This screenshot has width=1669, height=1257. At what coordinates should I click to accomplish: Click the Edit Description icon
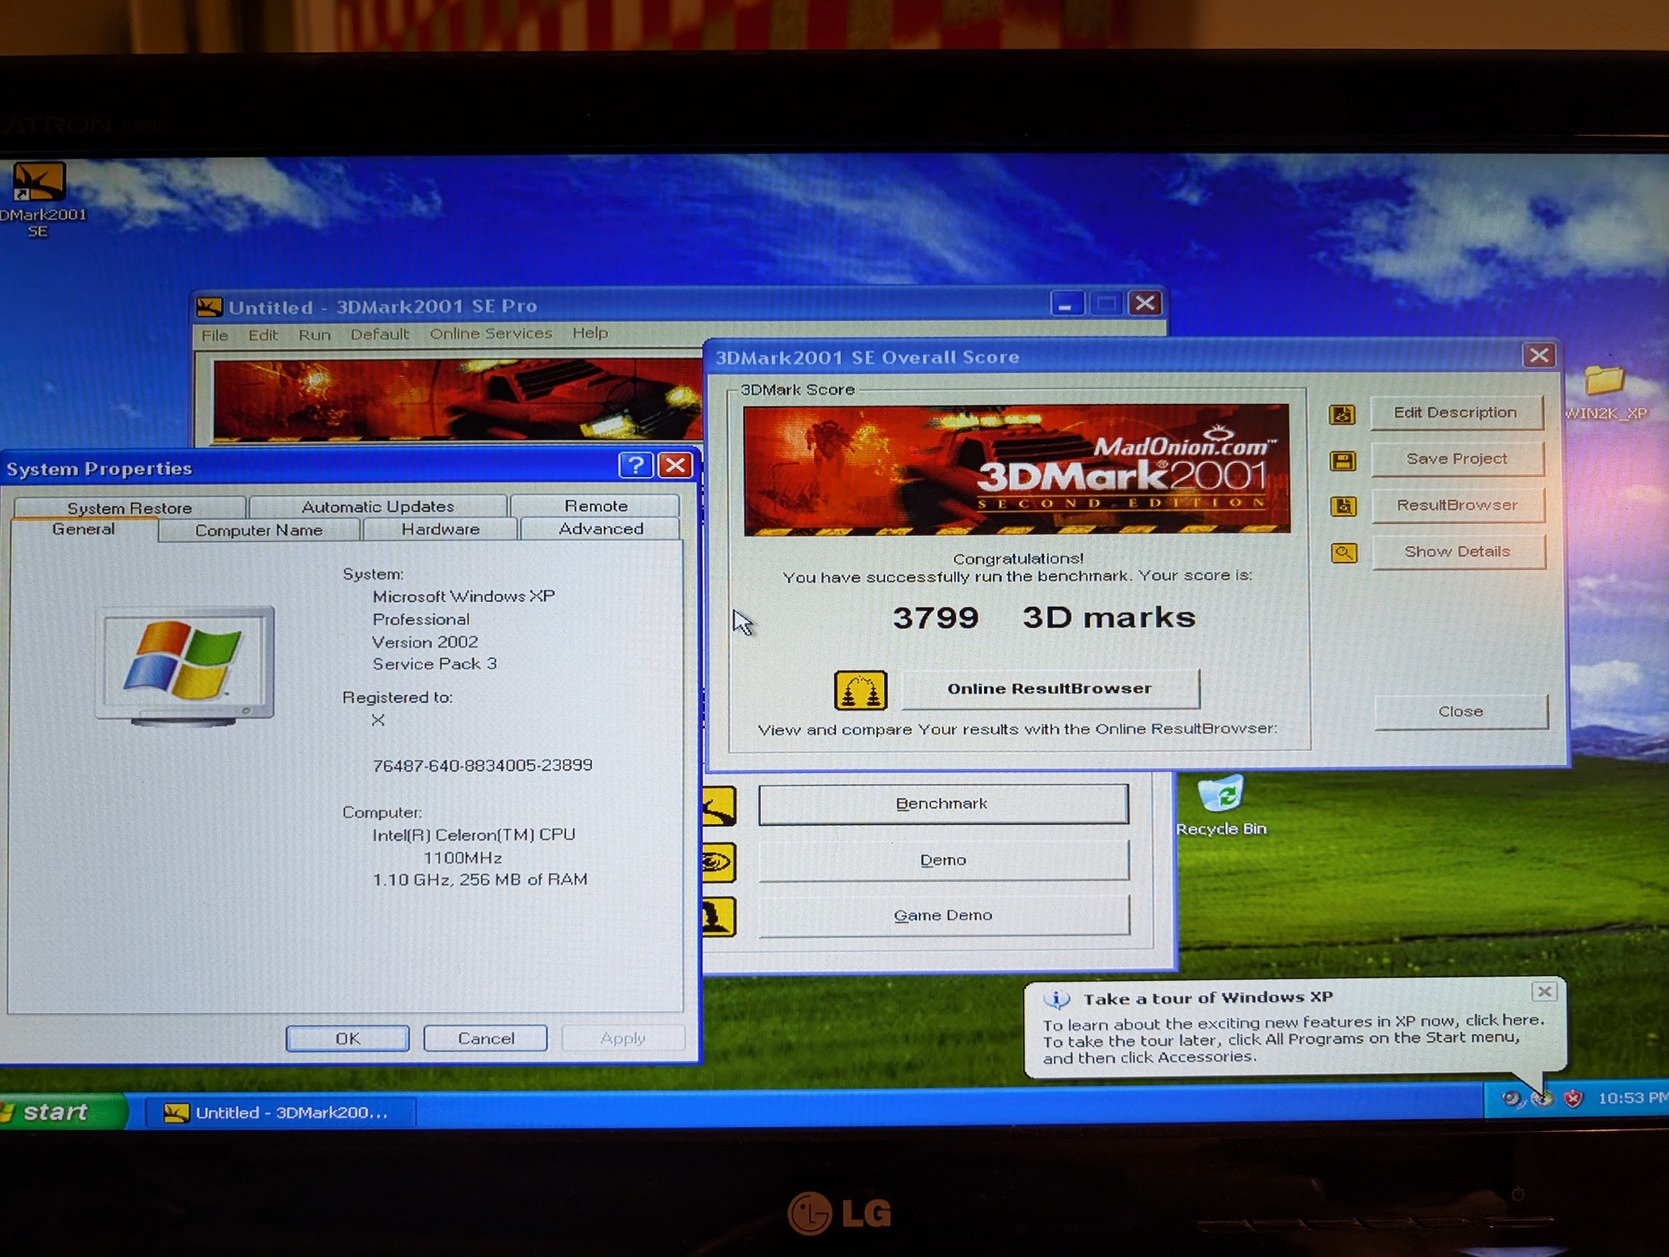coord(1342,414)
